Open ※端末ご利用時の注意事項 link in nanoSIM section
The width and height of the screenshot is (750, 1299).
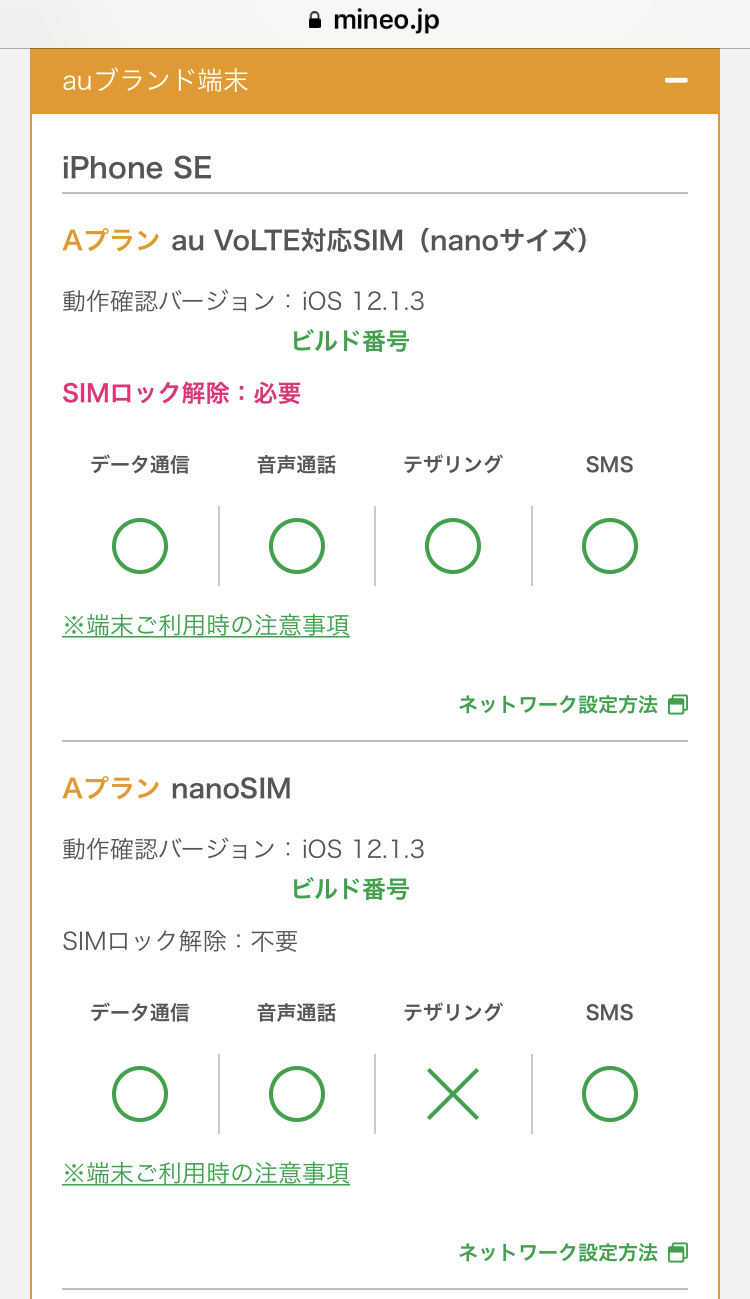click(206, 1173)
